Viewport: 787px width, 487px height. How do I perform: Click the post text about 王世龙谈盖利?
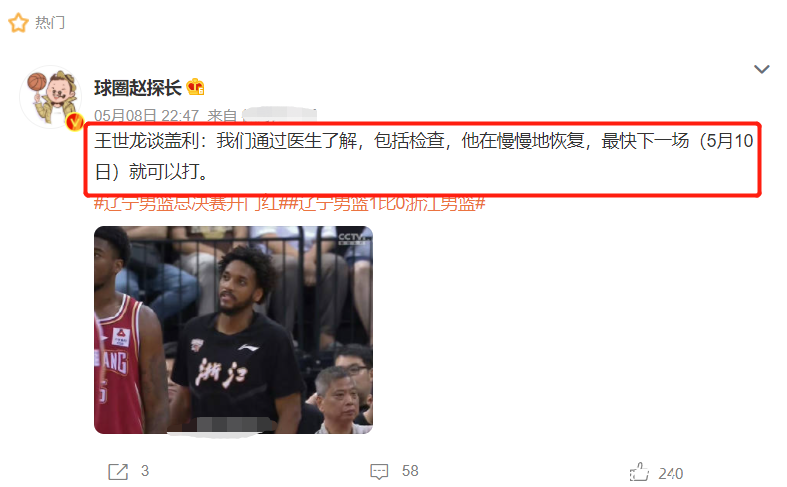pyautogui.click(x=423, y=157)
